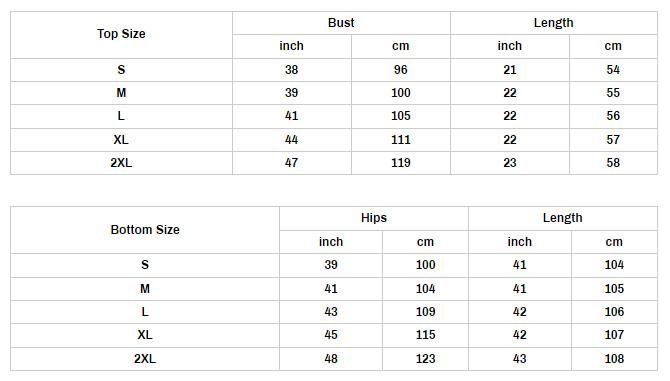
Task: Click hips value 123 cm for 2XL
Action: point(426,359)
